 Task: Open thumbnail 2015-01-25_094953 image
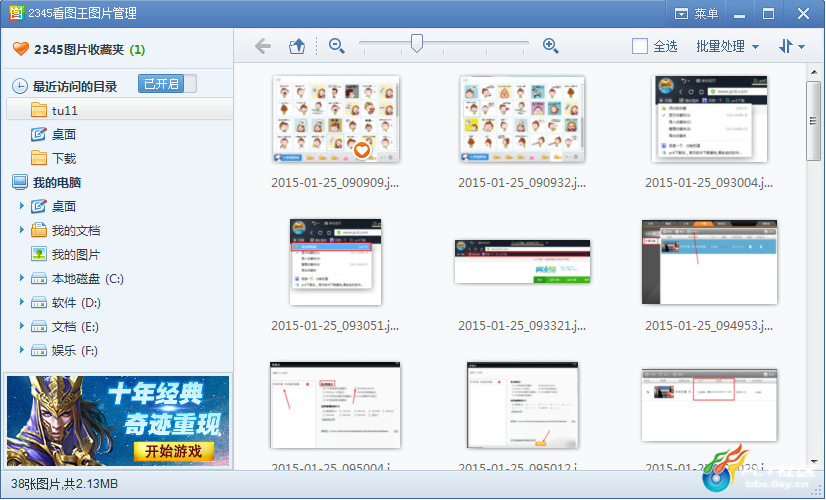click(x=709, y=262)
